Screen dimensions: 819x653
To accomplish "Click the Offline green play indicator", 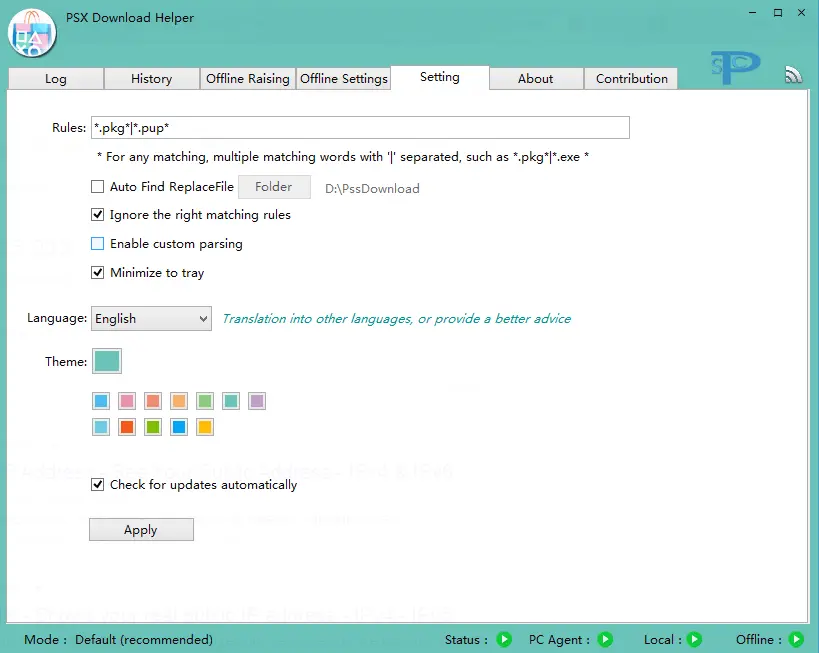I will (x=795, y=639).
